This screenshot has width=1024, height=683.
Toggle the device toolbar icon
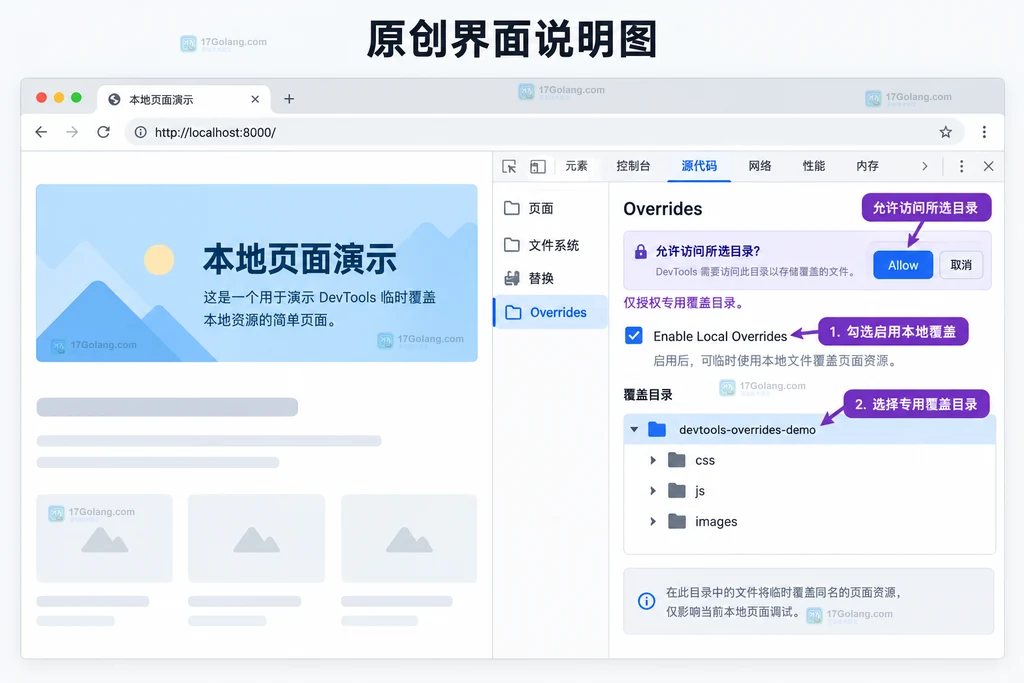537,167
